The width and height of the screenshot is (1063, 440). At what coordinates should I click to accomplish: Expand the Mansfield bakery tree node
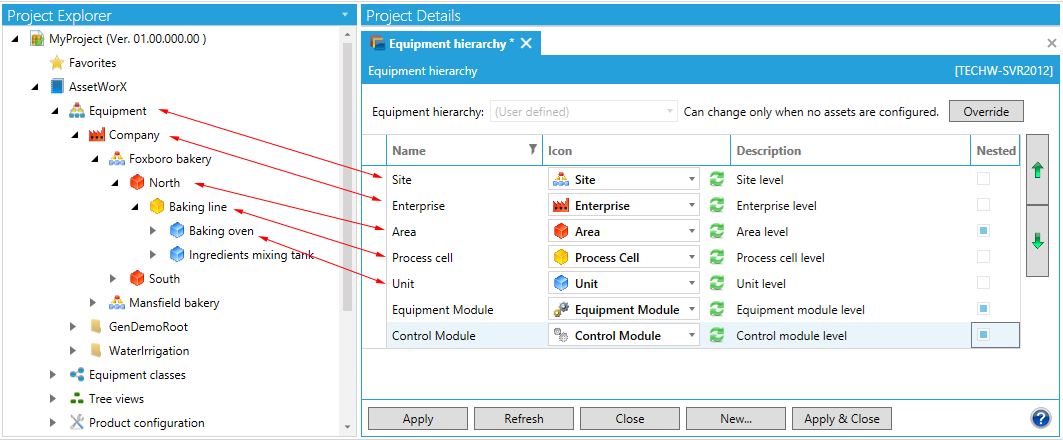[x=95, y=303]
